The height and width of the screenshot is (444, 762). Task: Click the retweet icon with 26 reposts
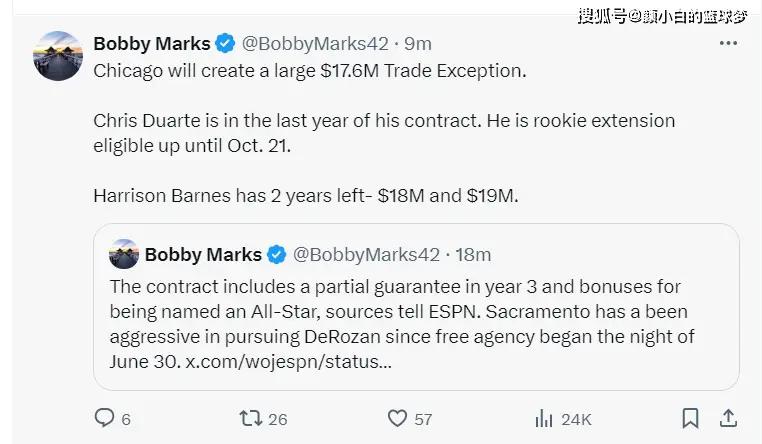pos(252,417)
